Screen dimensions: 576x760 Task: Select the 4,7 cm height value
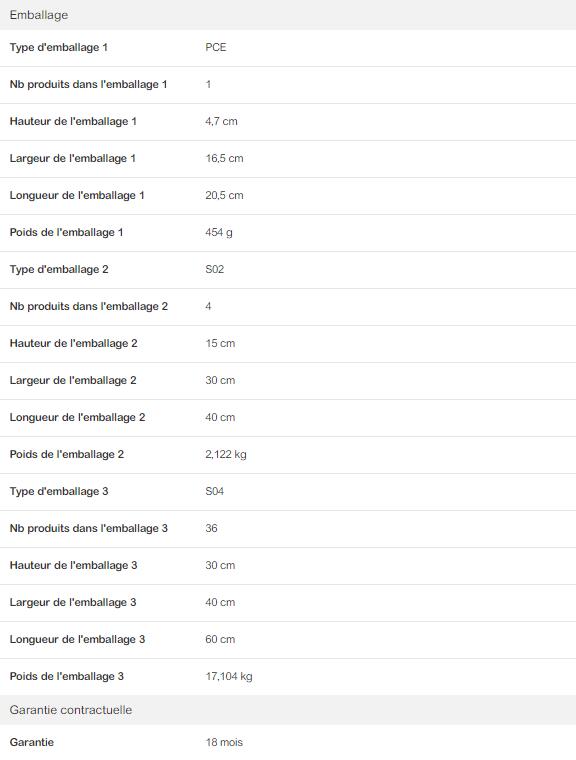coord(221,121)
